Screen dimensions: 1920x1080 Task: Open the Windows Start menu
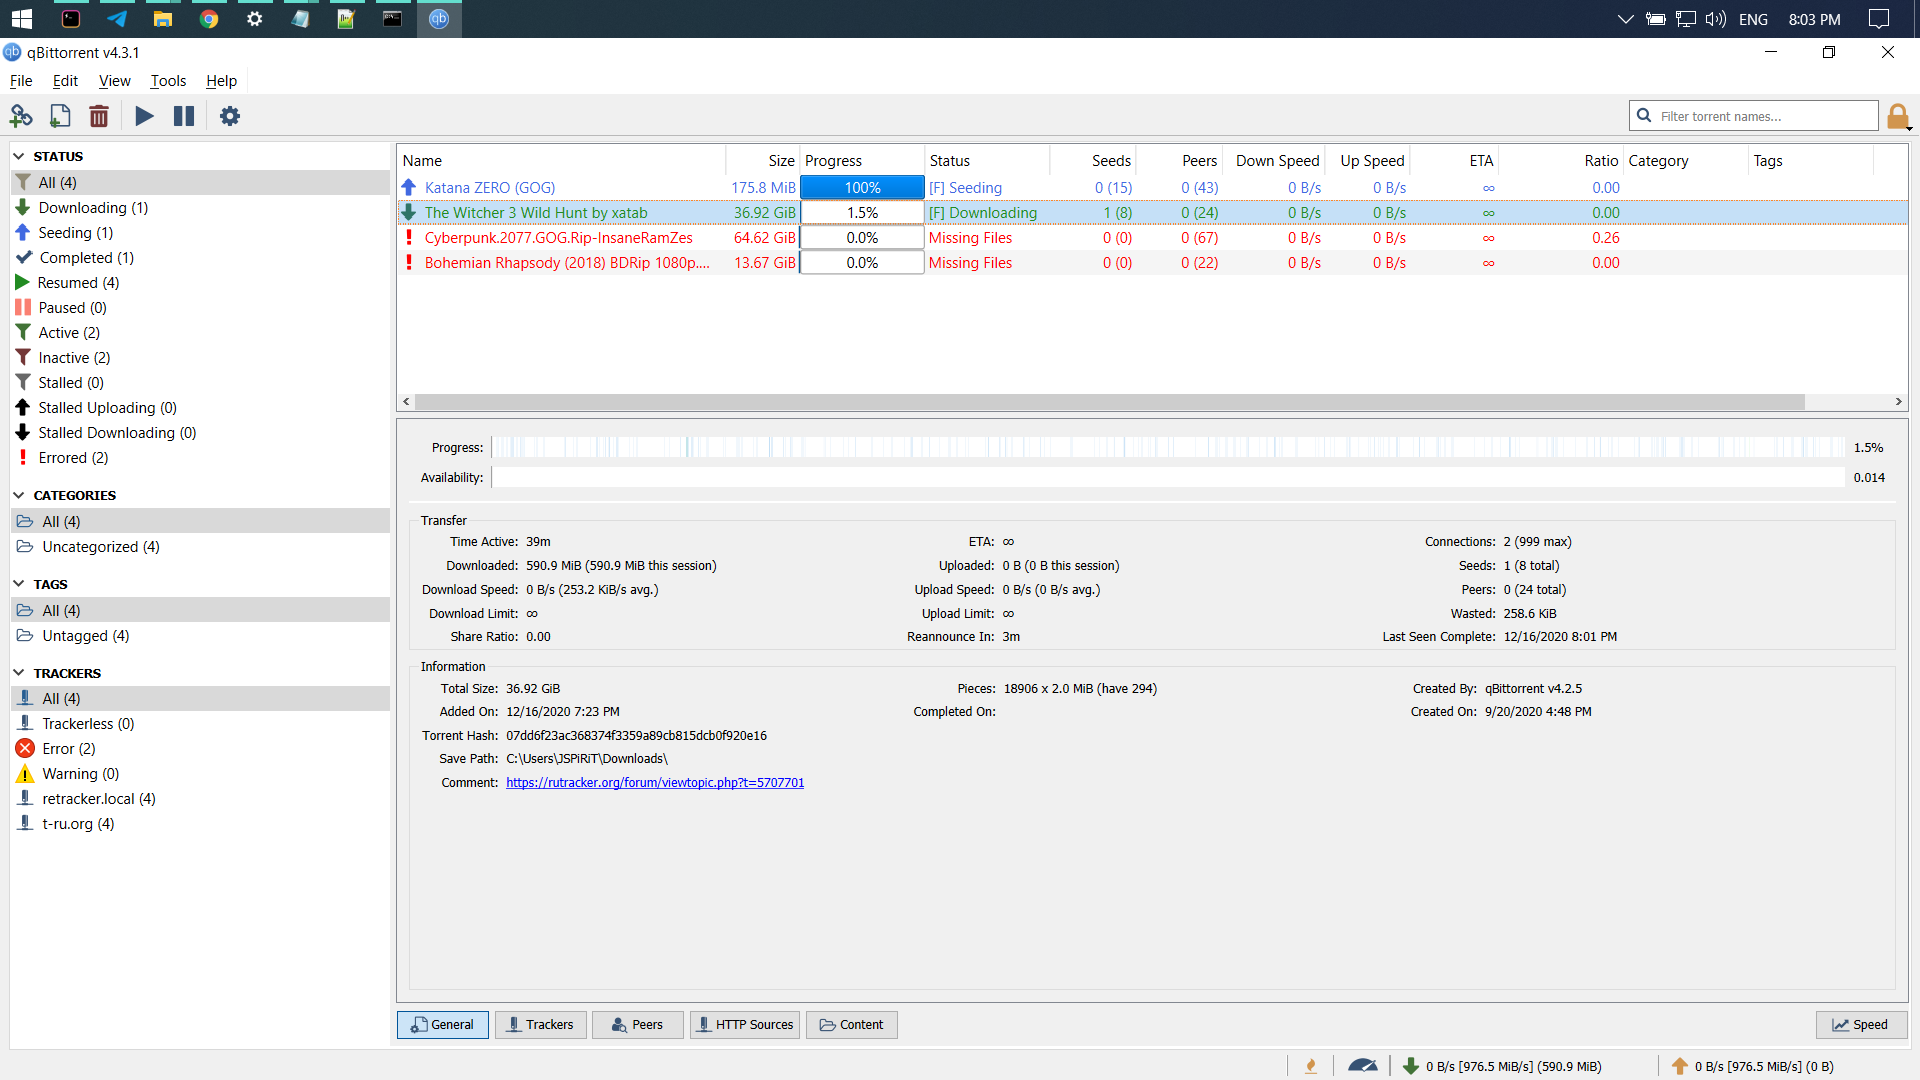pyautogui.click(x=22, y=18)
